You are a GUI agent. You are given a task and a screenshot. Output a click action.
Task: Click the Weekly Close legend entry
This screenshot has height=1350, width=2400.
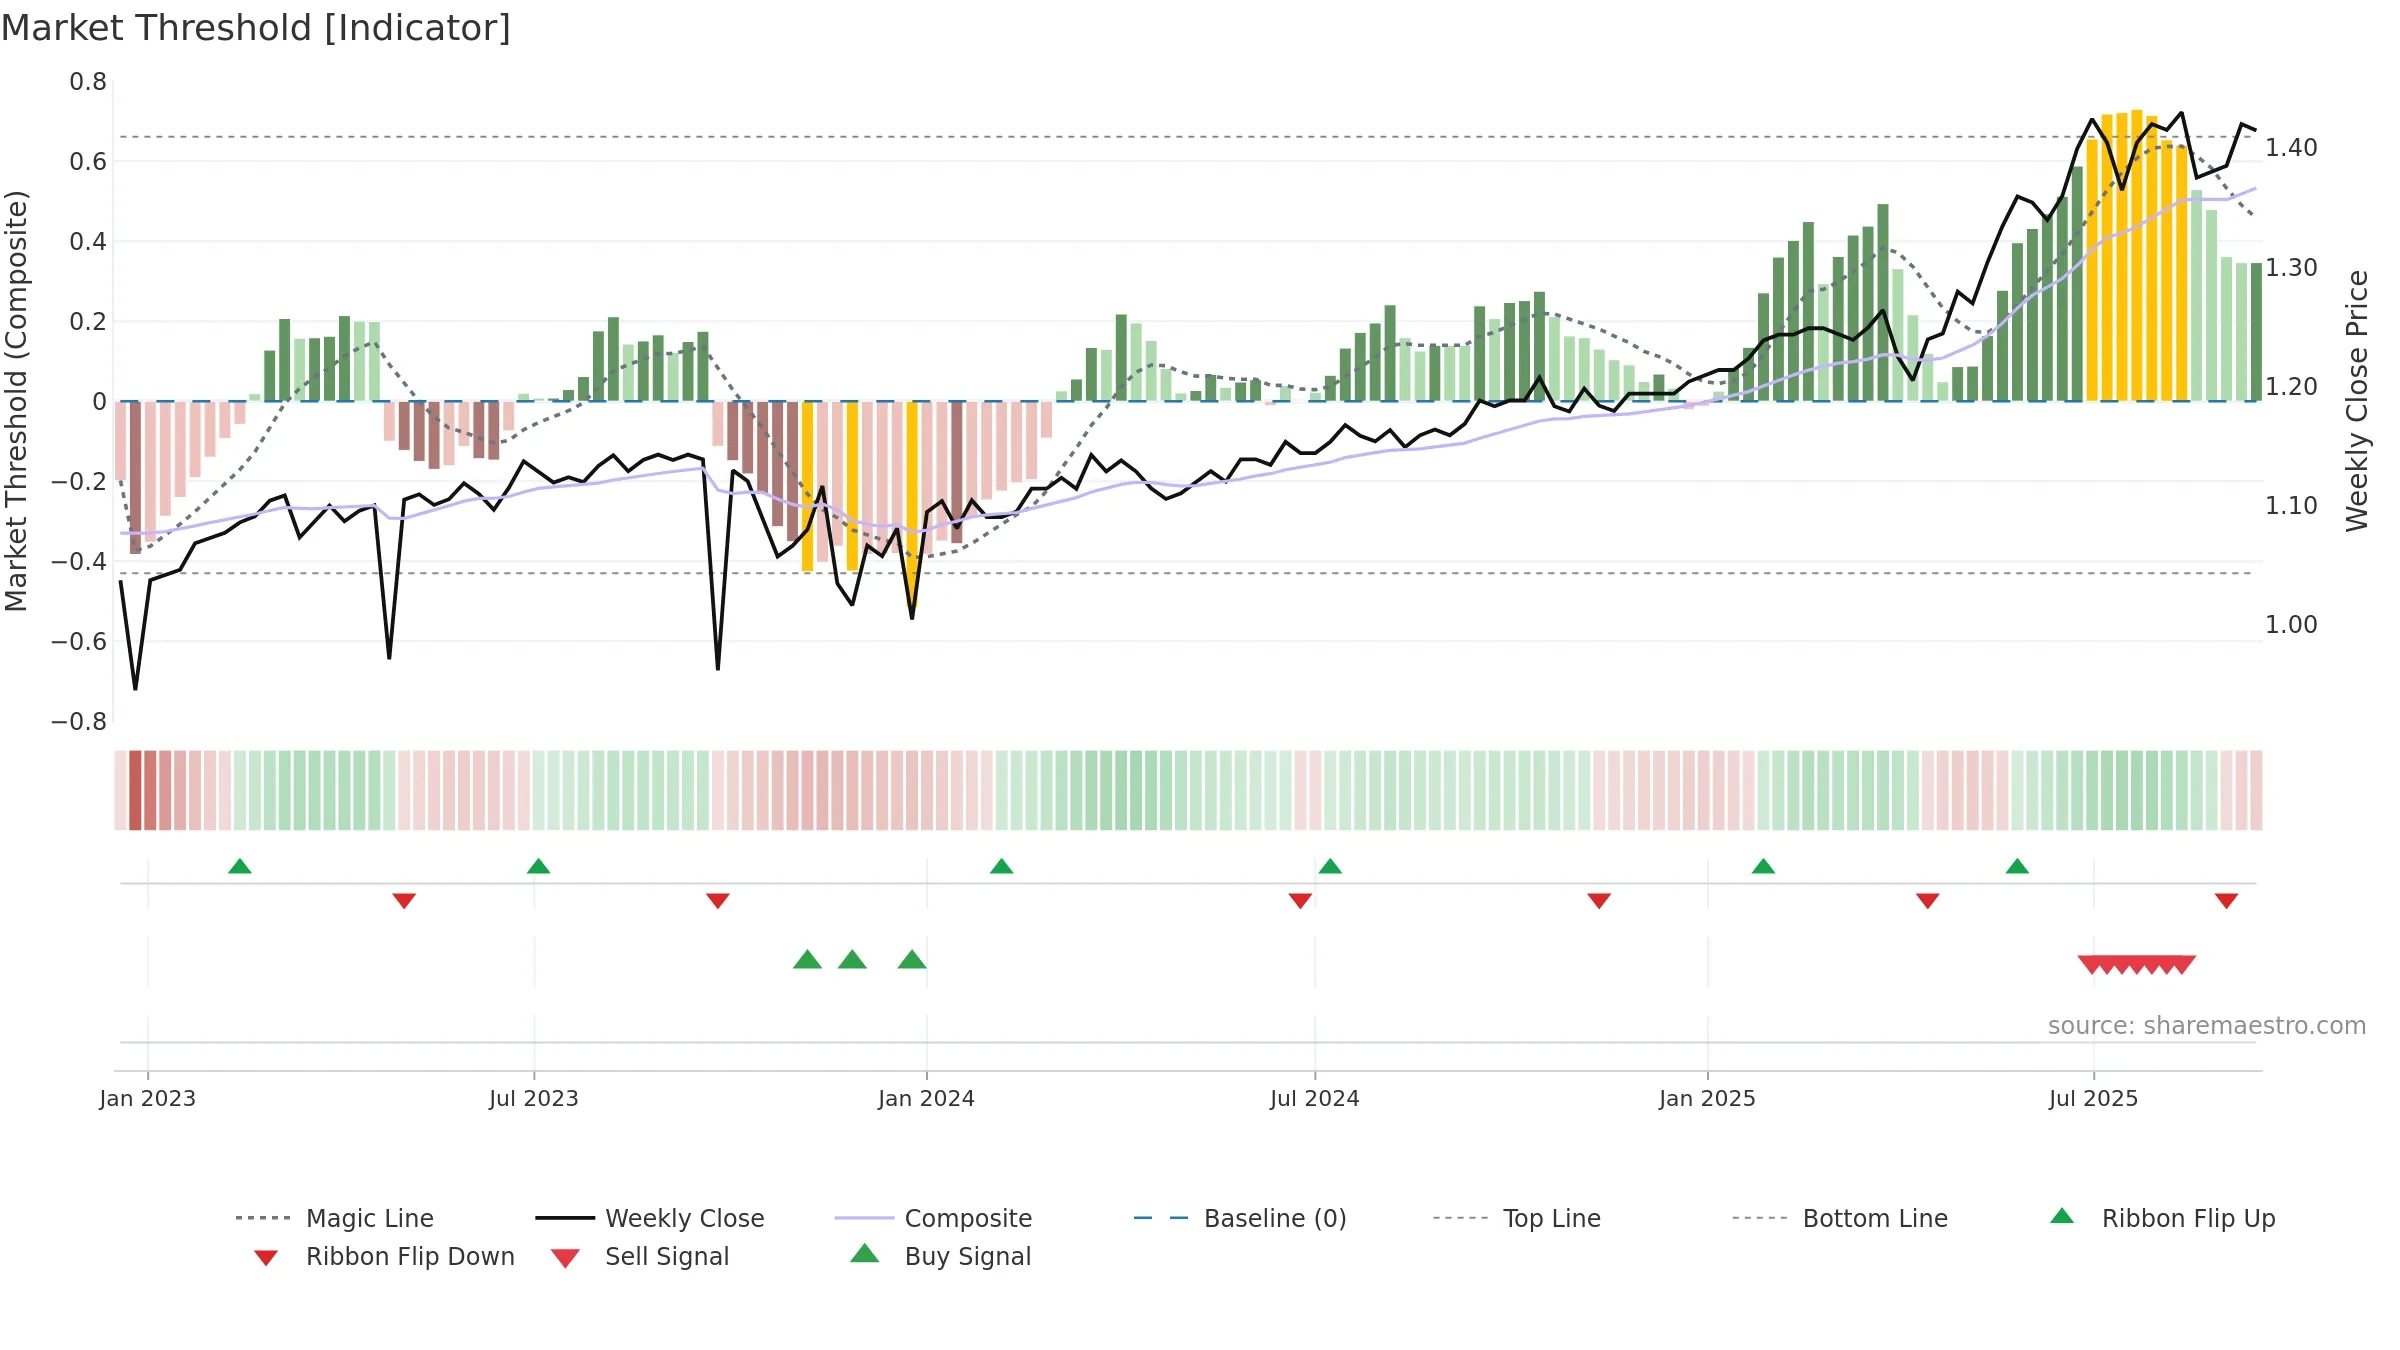pos(650,1219)
